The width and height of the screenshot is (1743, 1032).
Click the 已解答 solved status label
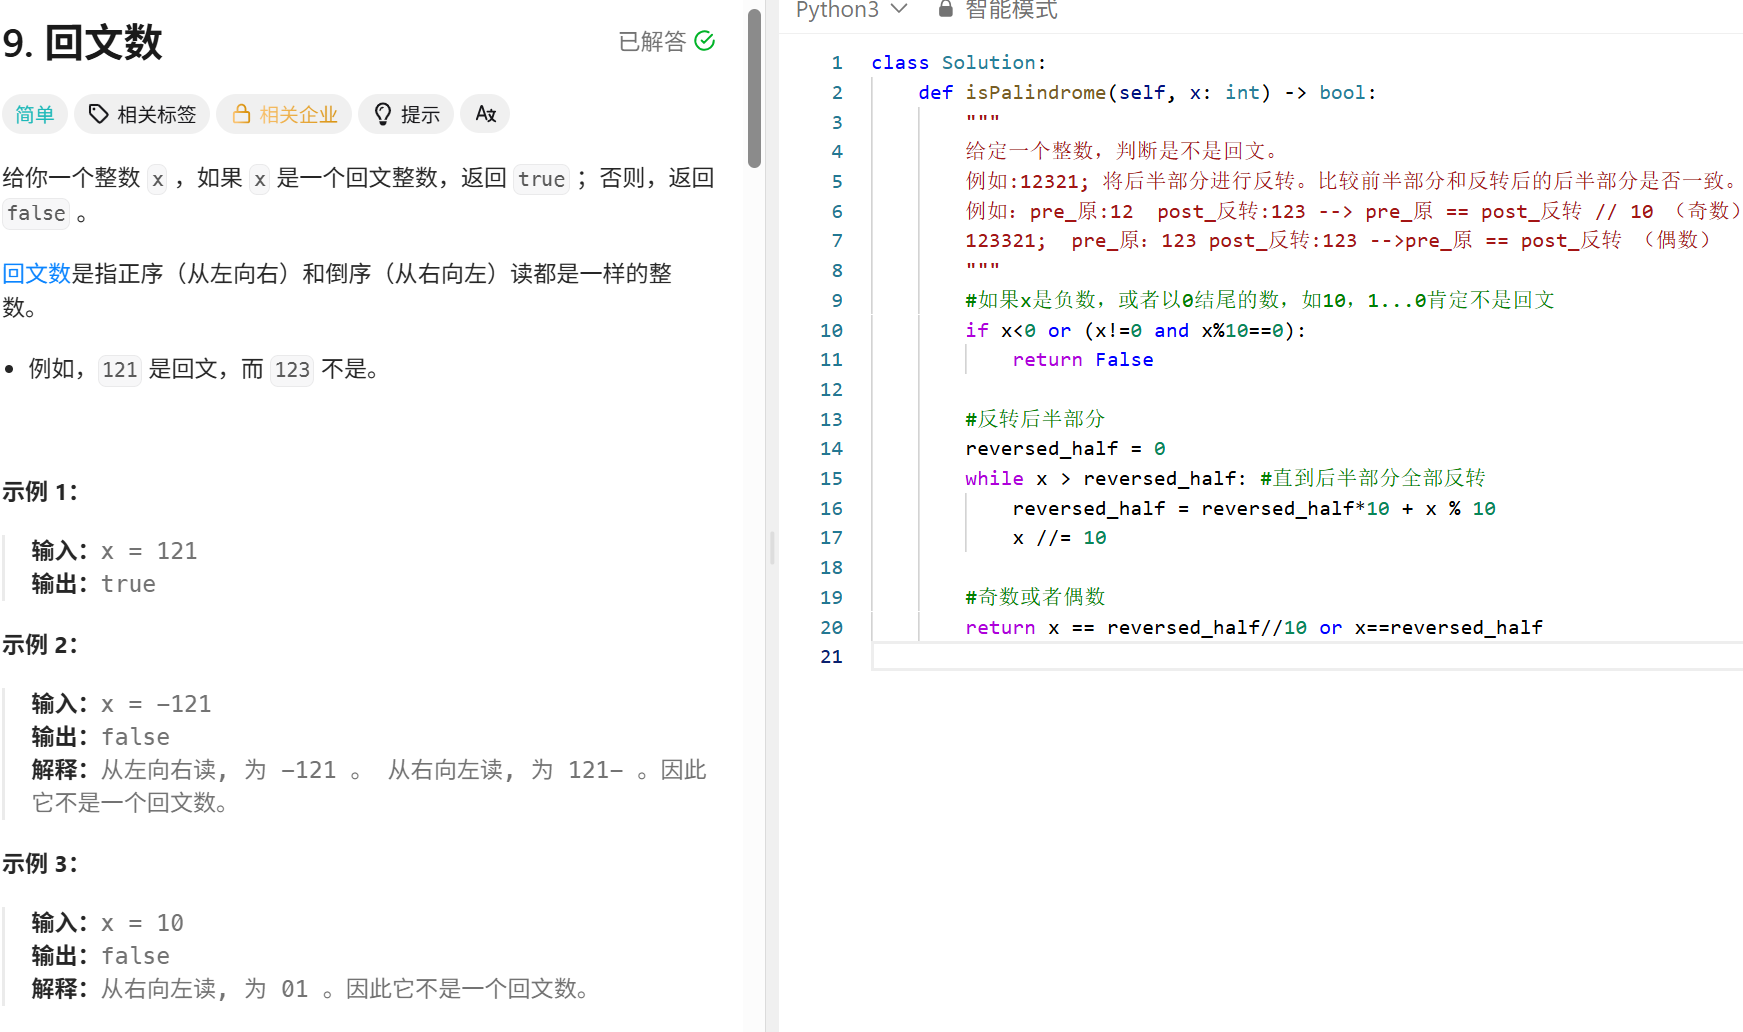pyautogui.click(x=652, y=41)
